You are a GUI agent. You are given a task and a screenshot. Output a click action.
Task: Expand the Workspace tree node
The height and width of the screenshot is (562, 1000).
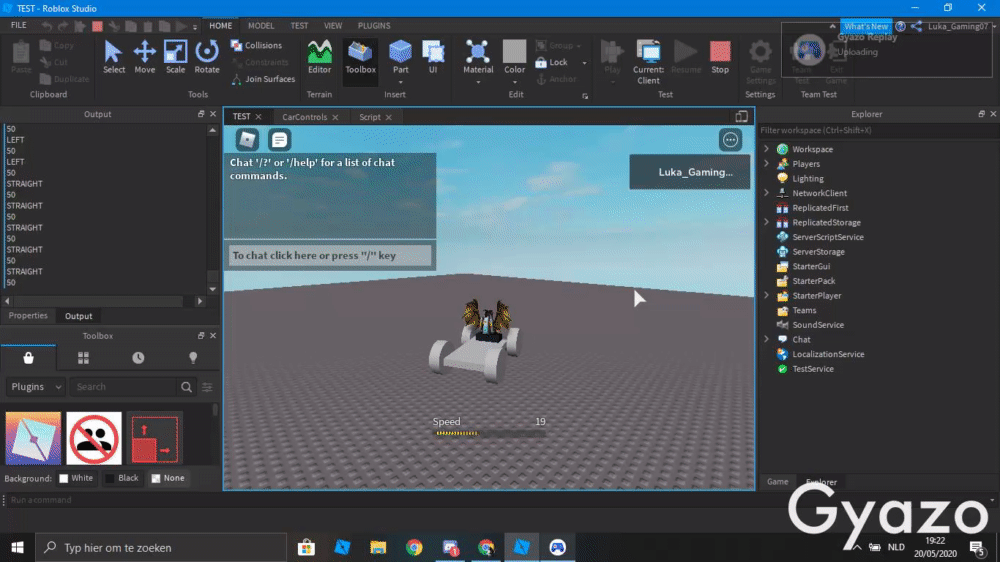767,149
